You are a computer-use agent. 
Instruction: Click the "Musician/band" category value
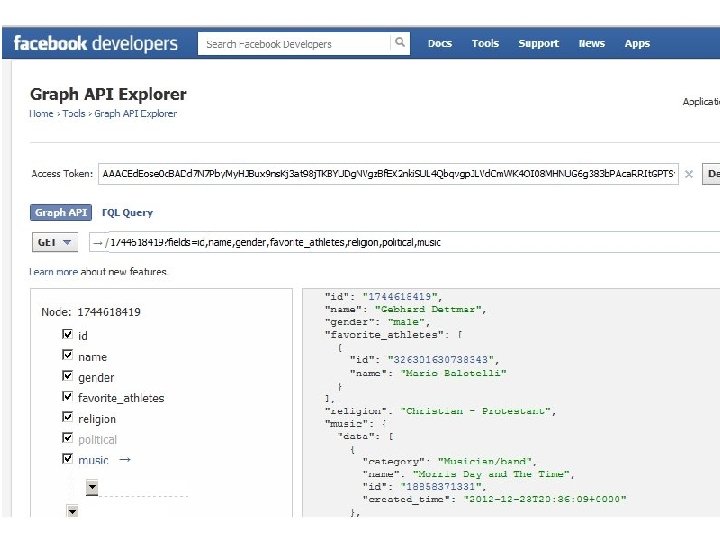[484, 461]
